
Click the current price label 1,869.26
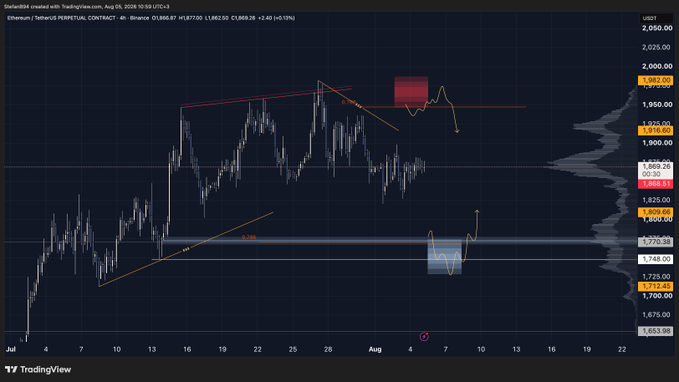tap(656, 166)
